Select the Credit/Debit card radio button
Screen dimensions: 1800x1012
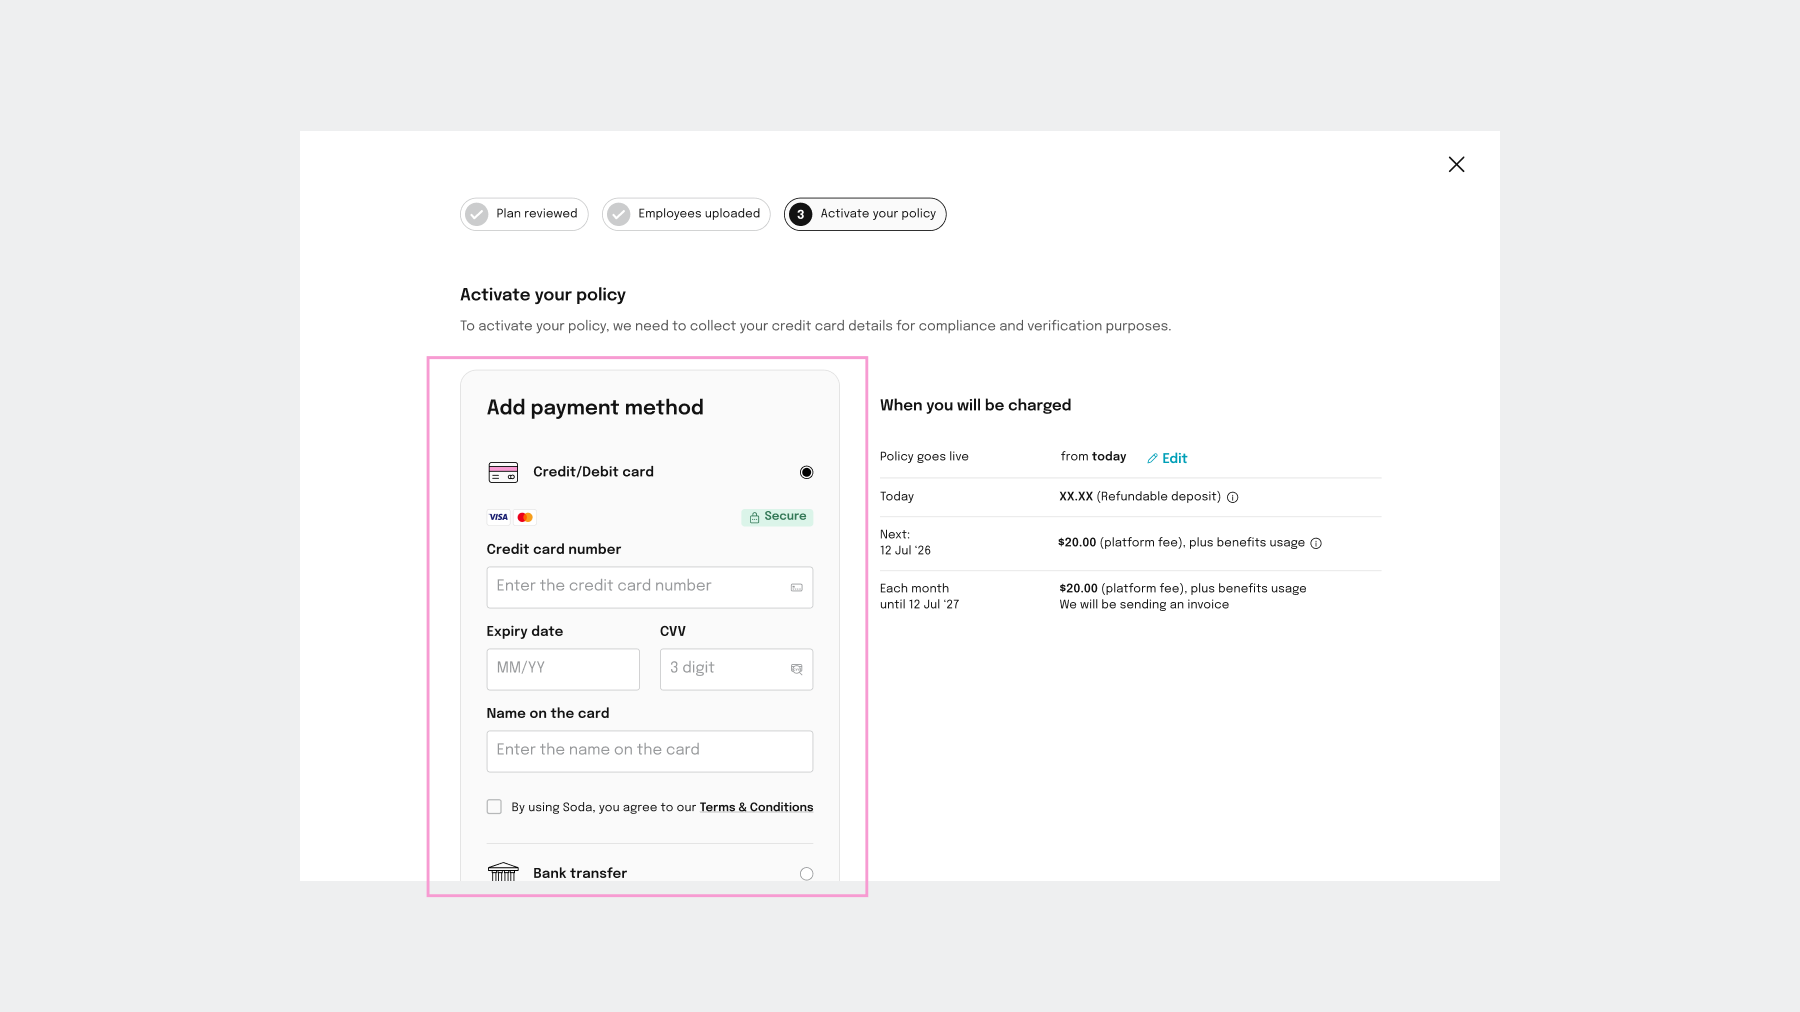pyautogui.click(x=806, y=471)
